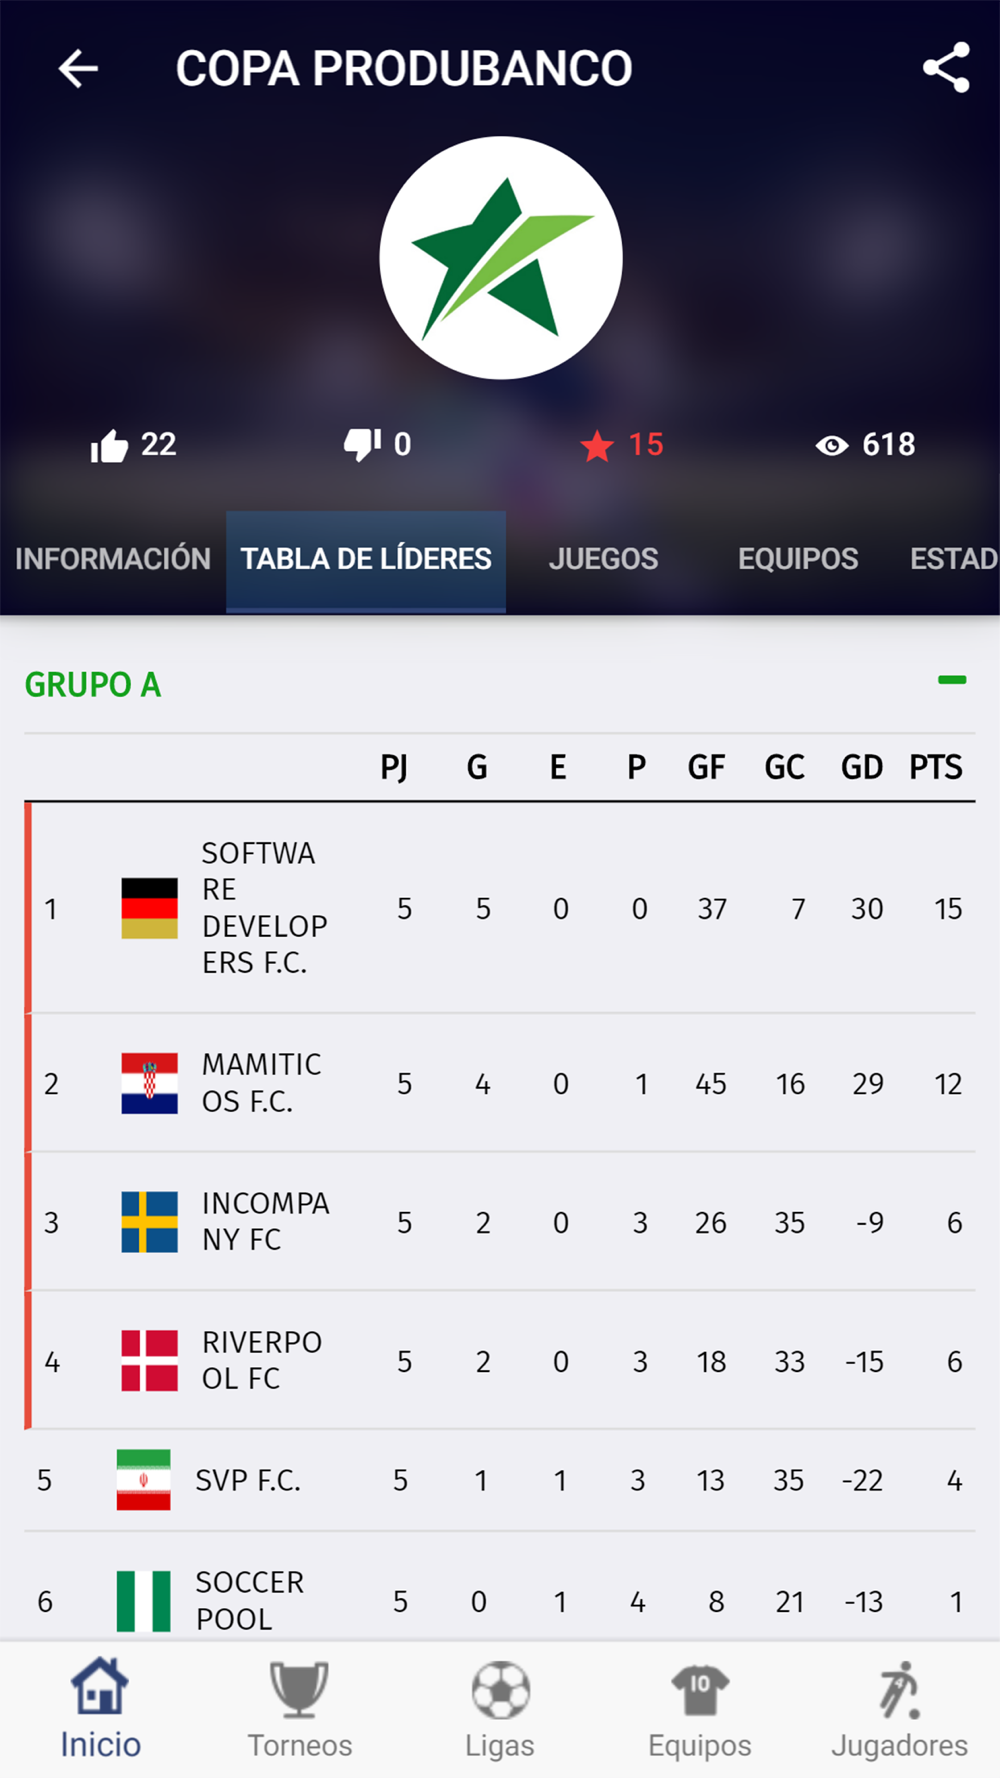The height and width of the screenshot is (1778, 1000).
Task: Tap the tournament star logo
Action: tap(501, 258)
